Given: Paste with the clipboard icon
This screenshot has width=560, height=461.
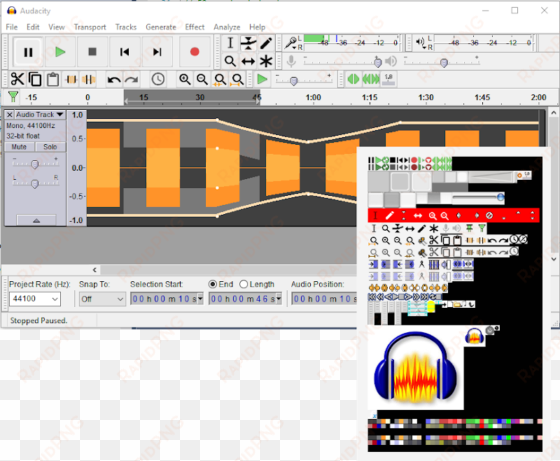Looking at the screenshot, I should [53, 79].
